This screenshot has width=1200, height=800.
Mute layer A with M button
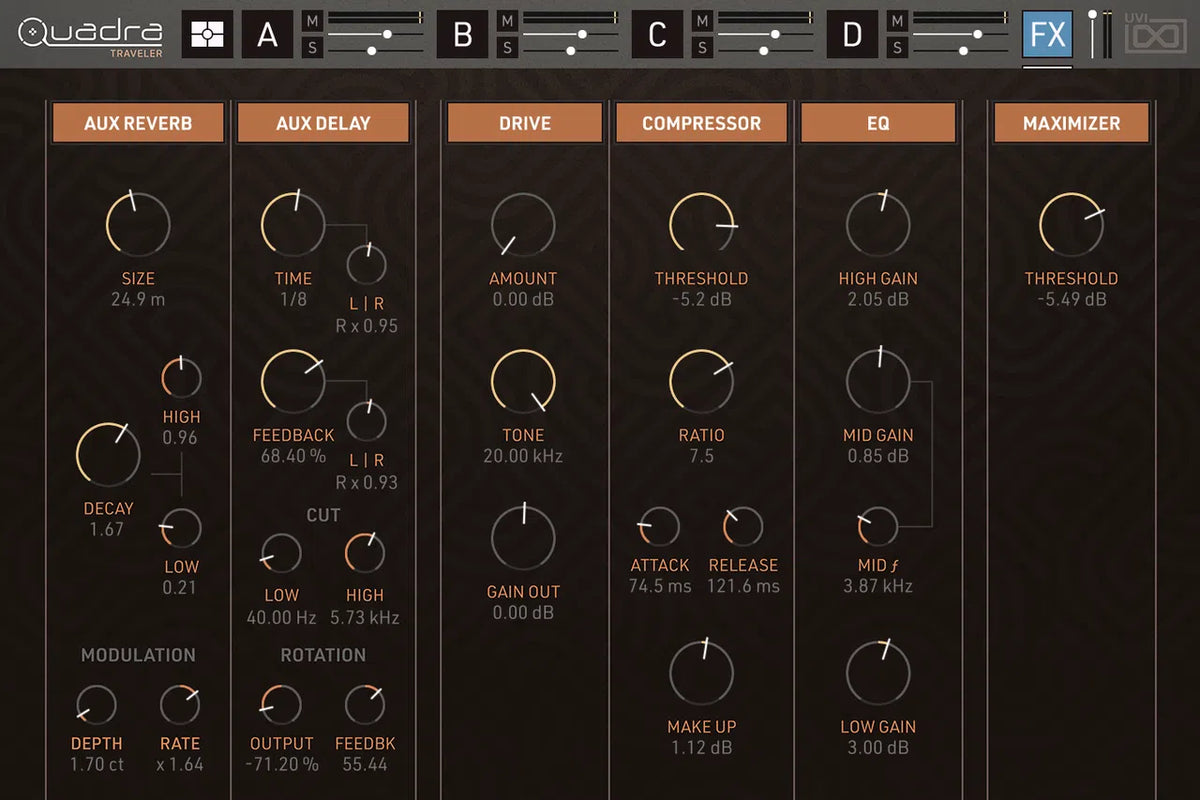click(313, 20)
